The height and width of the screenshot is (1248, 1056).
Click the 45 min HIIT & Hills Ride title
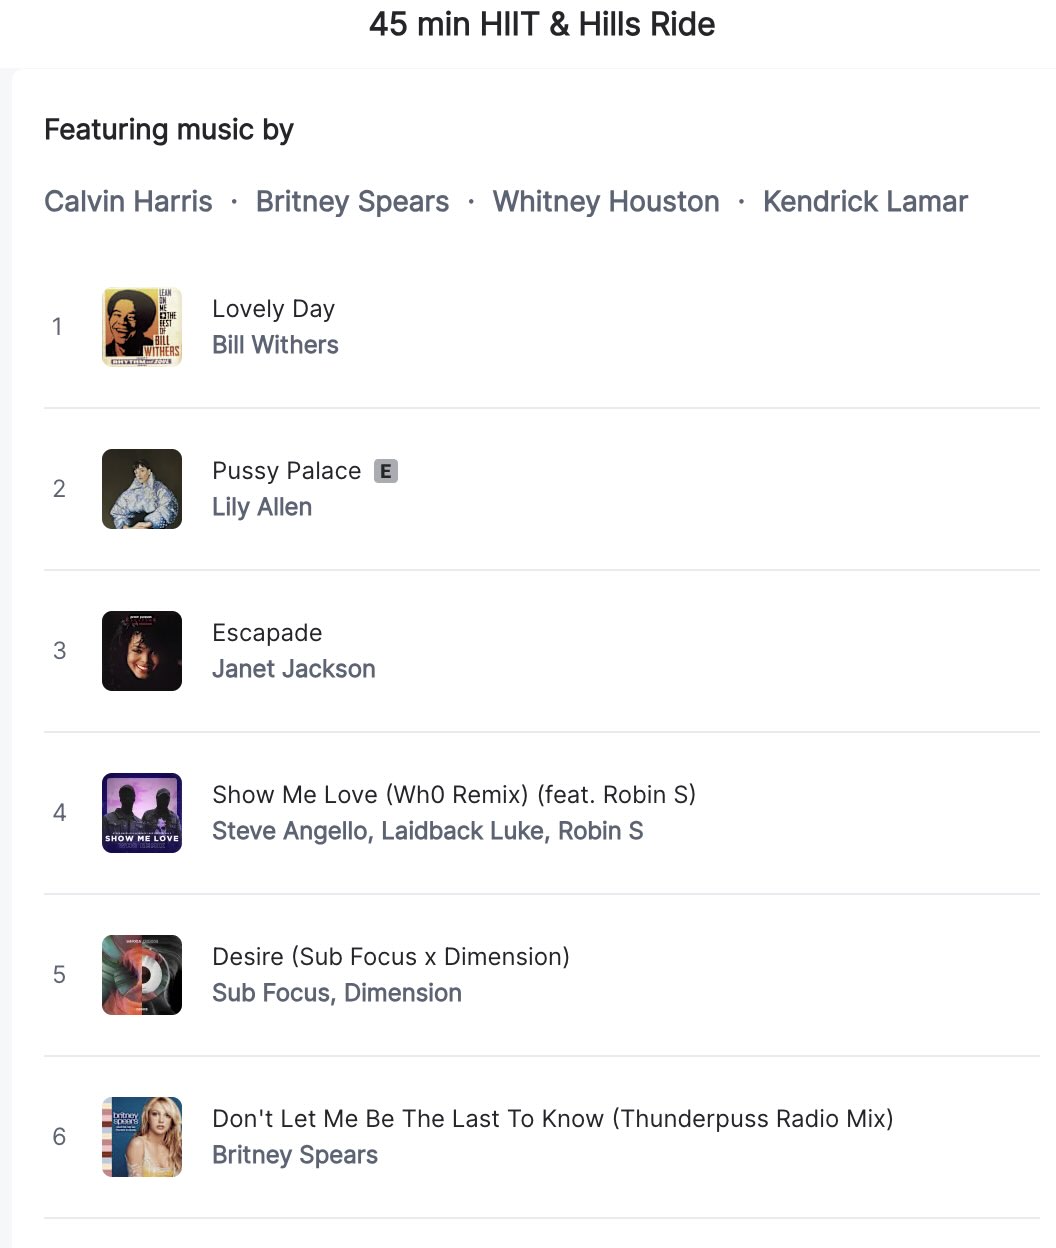[x=543, y=24]
